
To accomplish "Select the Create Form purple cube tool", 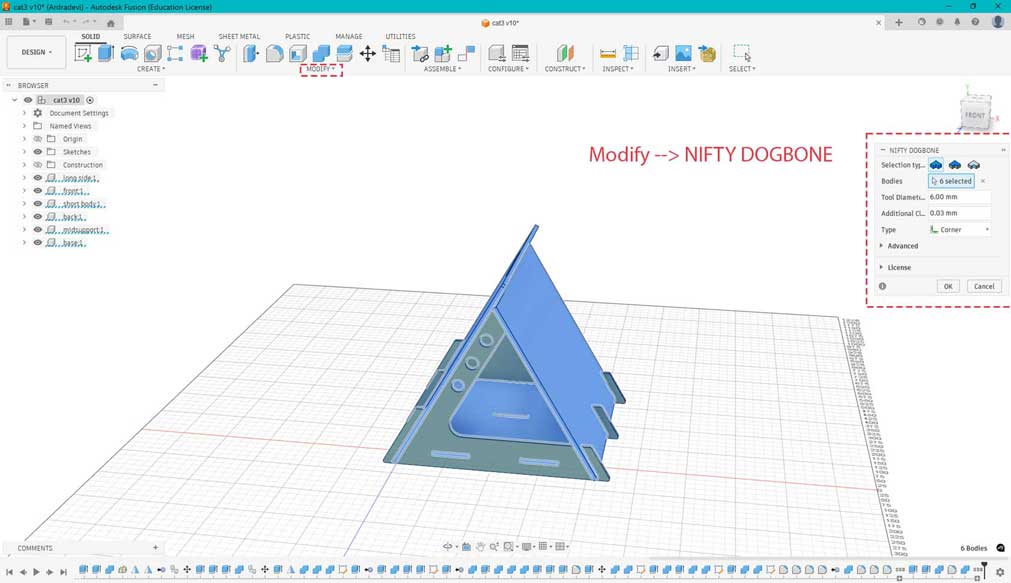I will coord(199,53).
